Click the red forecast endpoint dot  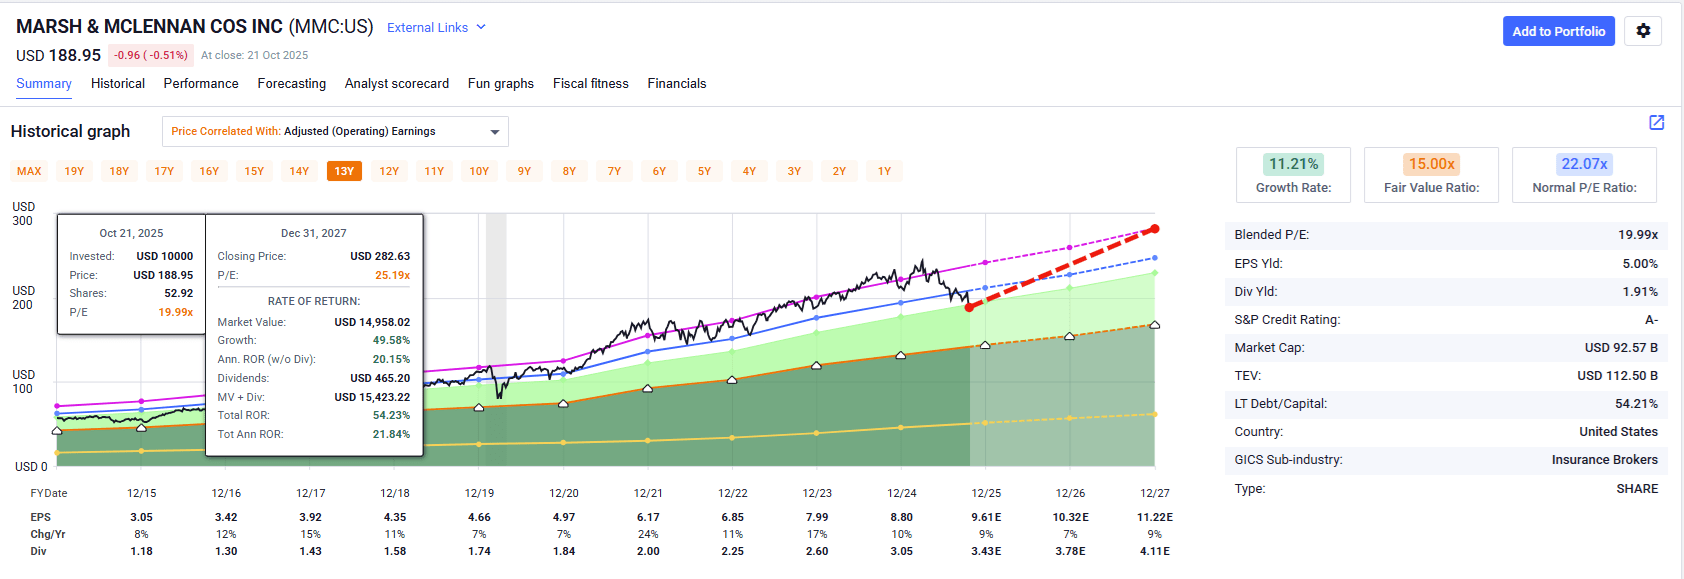[1155, 229]
